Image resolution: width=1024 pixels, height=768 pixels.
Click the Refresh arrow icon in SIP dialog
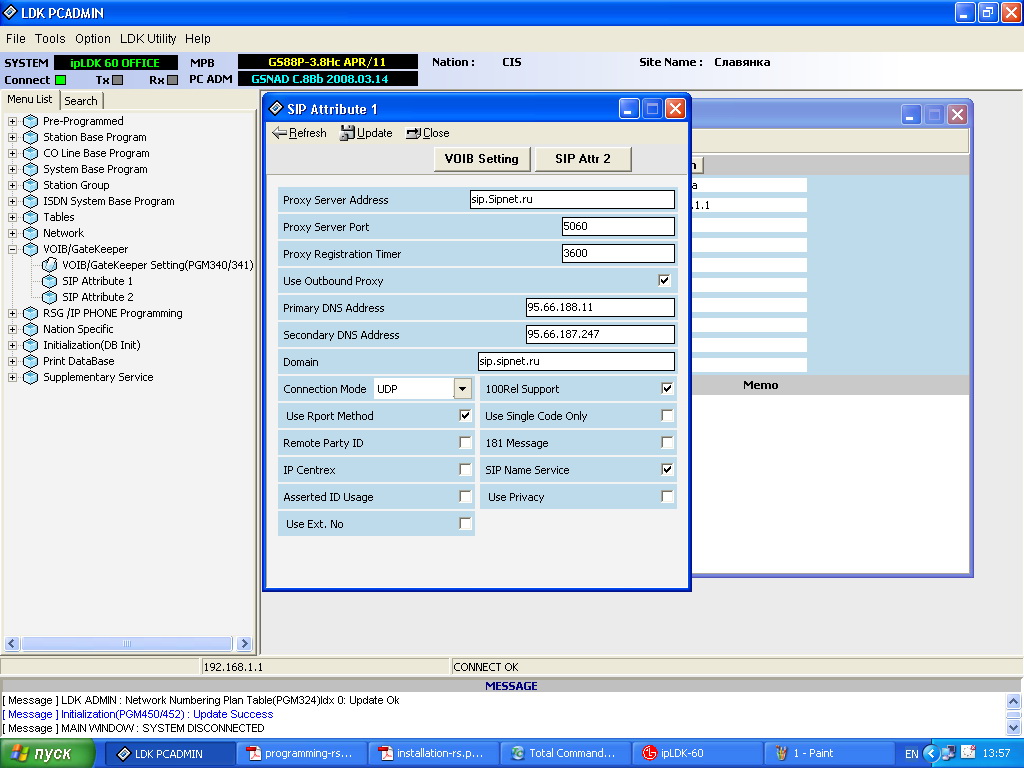click(280, 133)
